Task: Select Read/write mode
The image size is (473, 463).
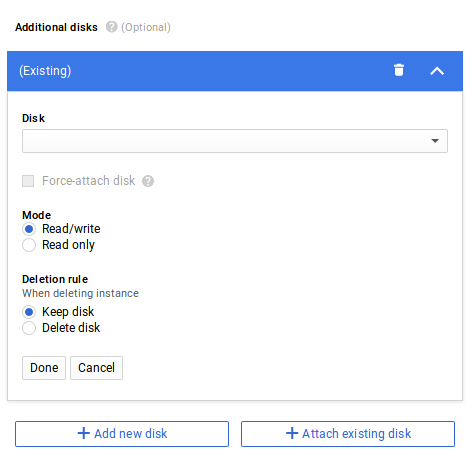Action: [x=29, y=229]
